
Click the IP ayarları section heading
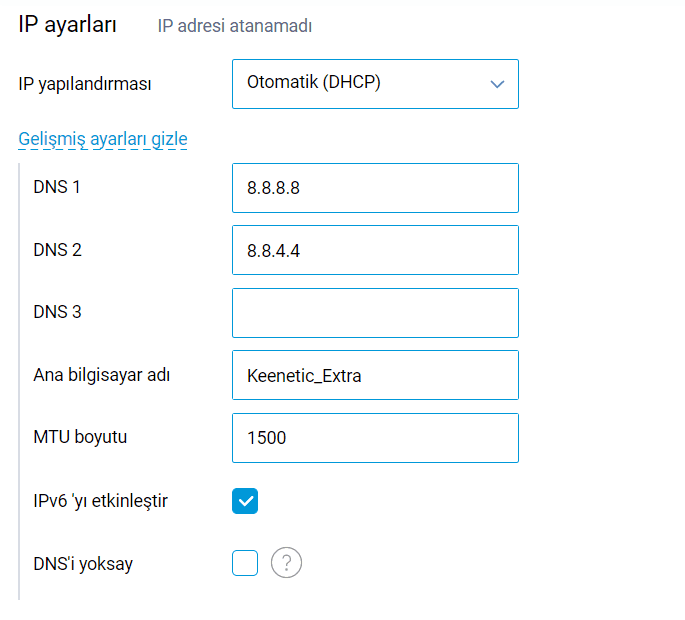click(x=67, y=24)
